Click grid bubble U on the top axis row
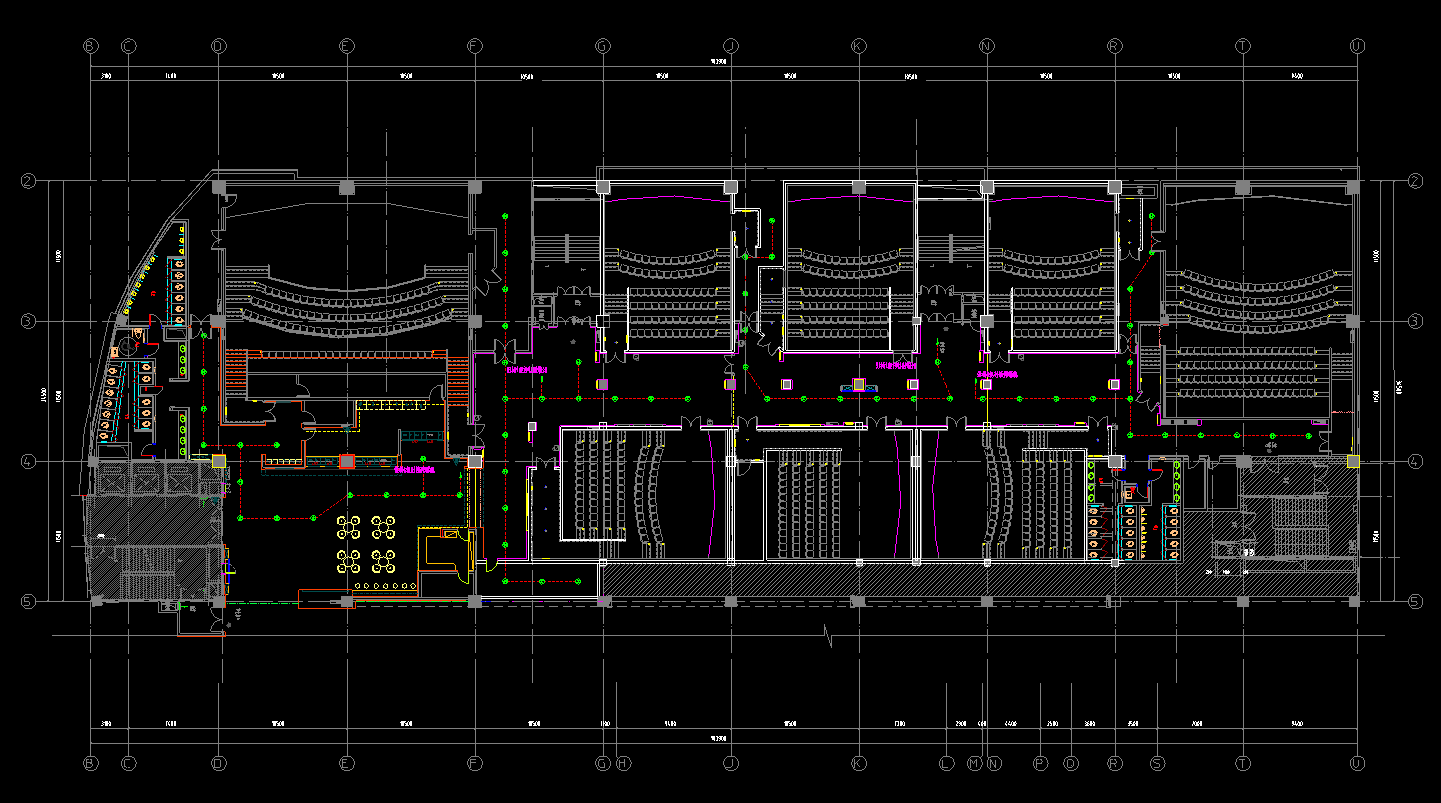Image resolution: width=1441 pixels, height=803 pixels. coord(1357,46)
